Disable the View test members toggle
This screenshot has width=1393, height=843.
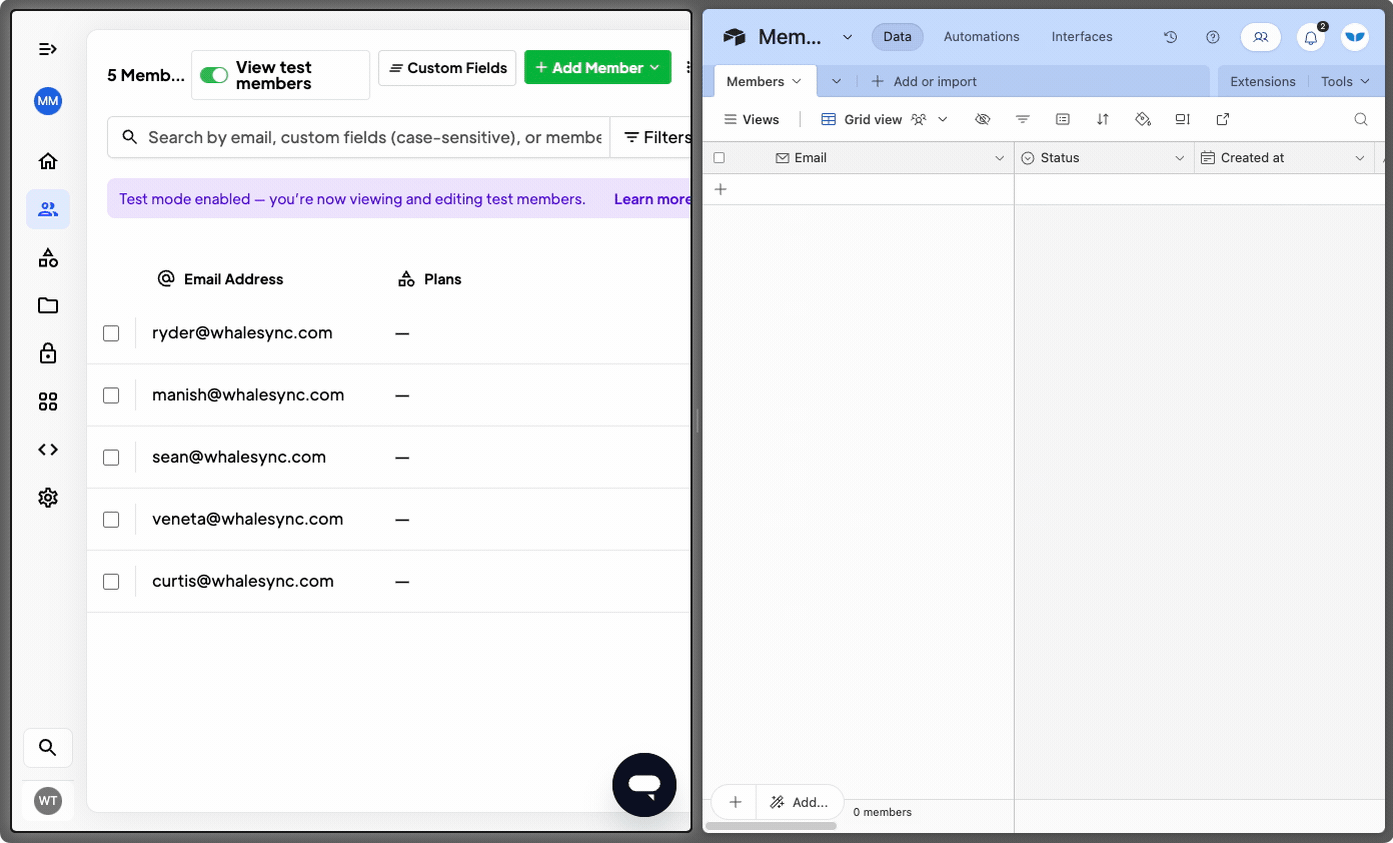[x=213, y=74]
